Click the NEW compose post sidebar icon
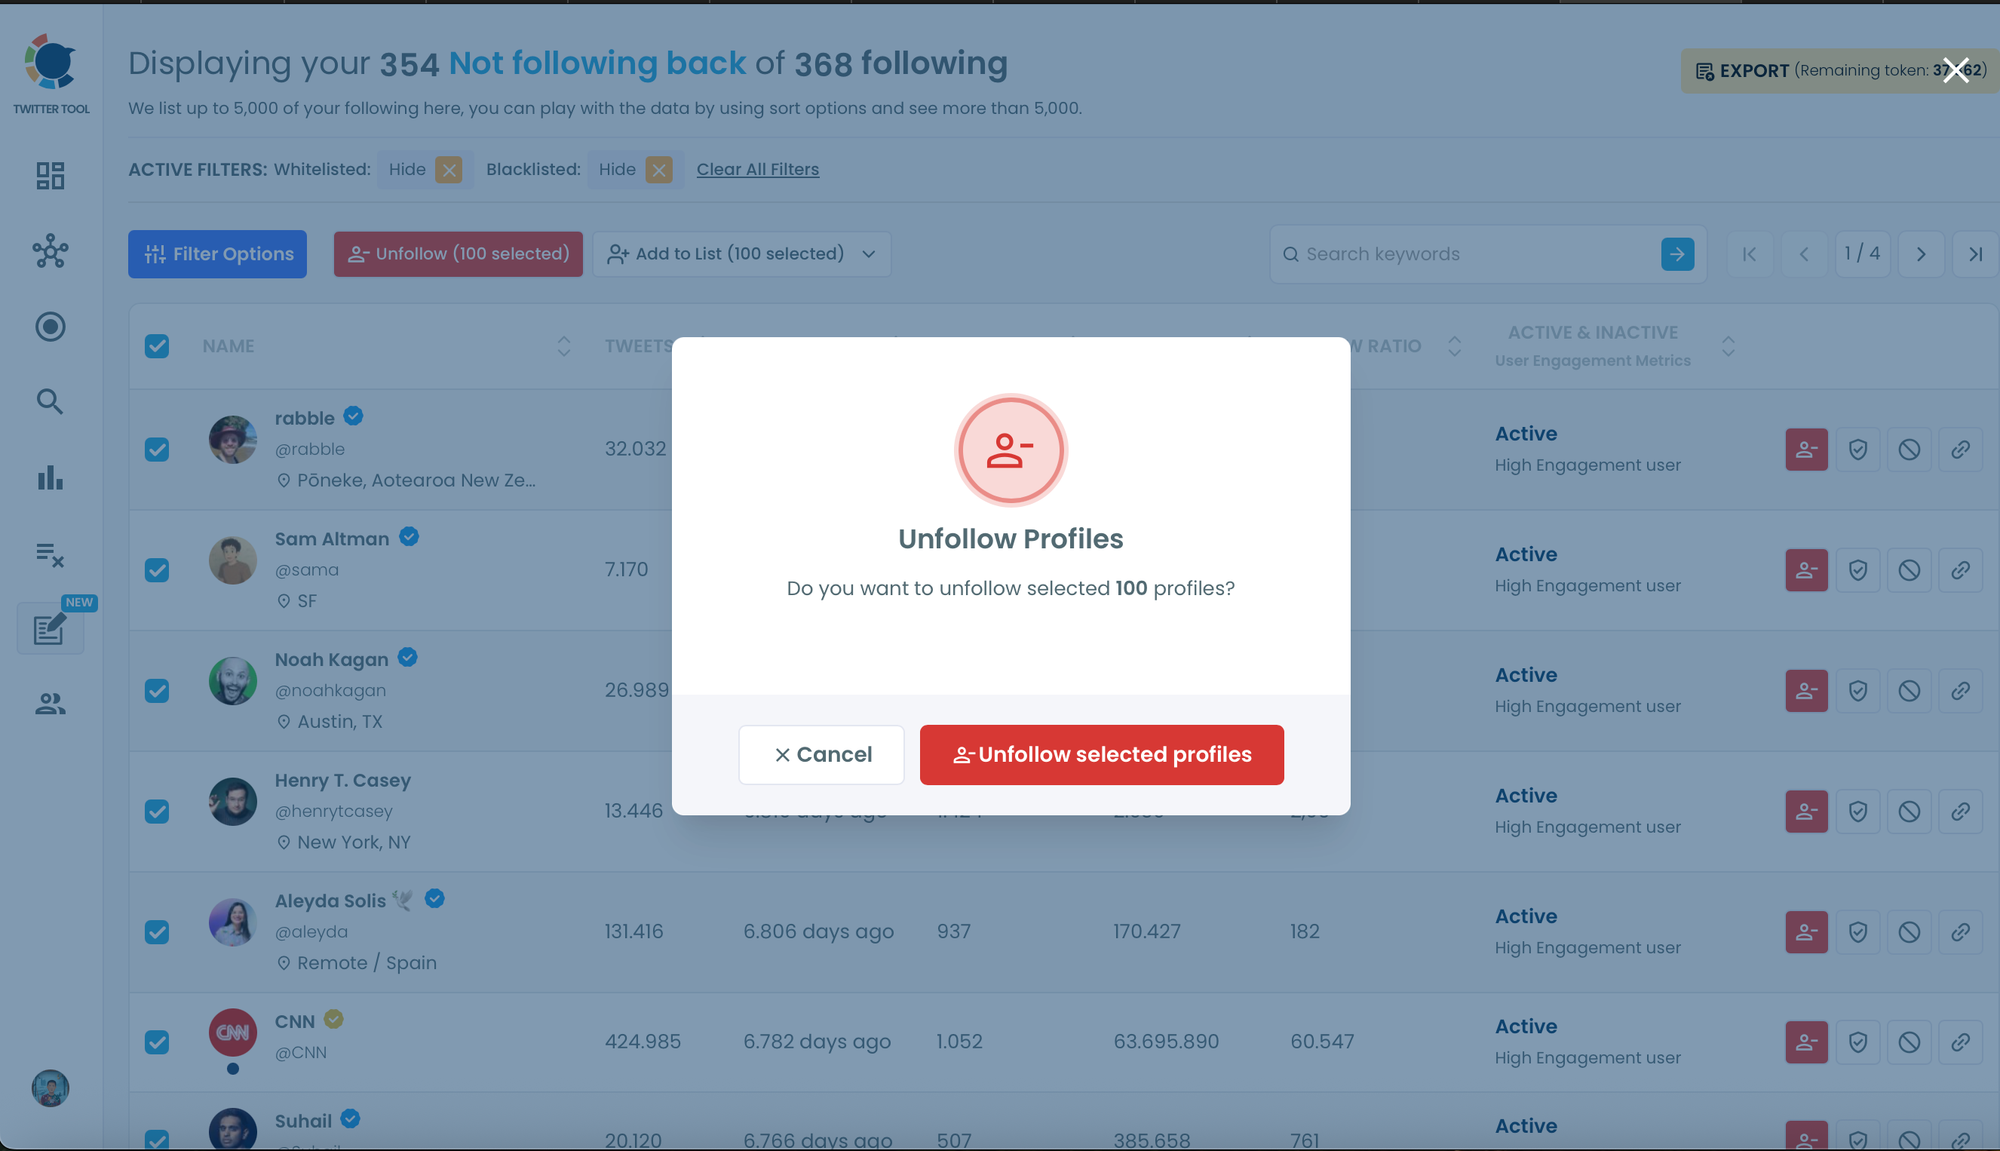 click(x=50, y=629)
